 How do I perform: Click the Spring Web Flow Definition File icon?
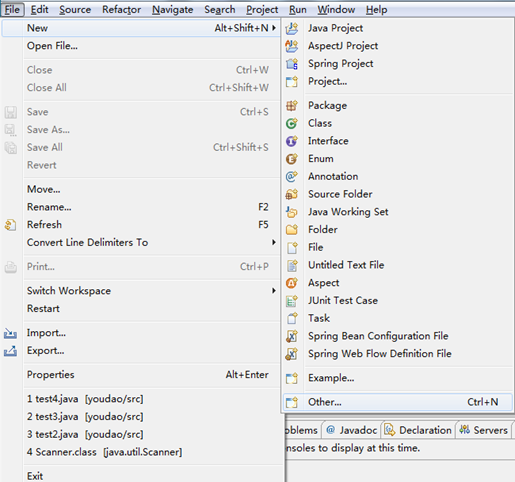click(292, 354)
